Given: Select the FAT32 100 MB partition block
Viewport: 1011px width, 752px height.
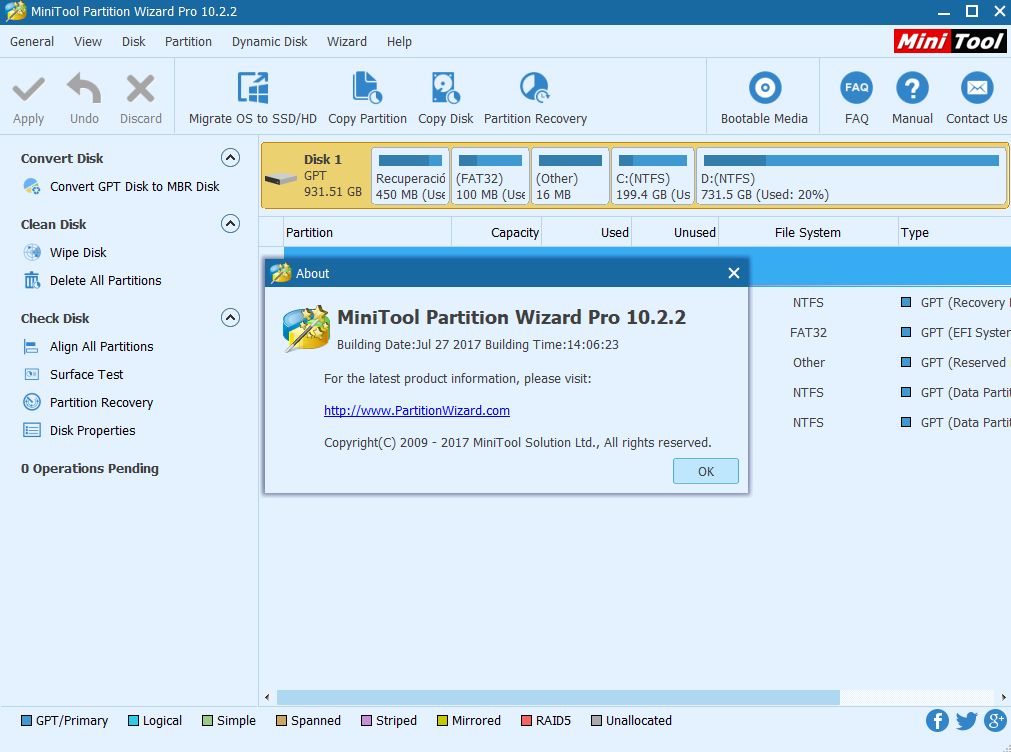Looking at the screenshot, I should click(x=490, y=176).
